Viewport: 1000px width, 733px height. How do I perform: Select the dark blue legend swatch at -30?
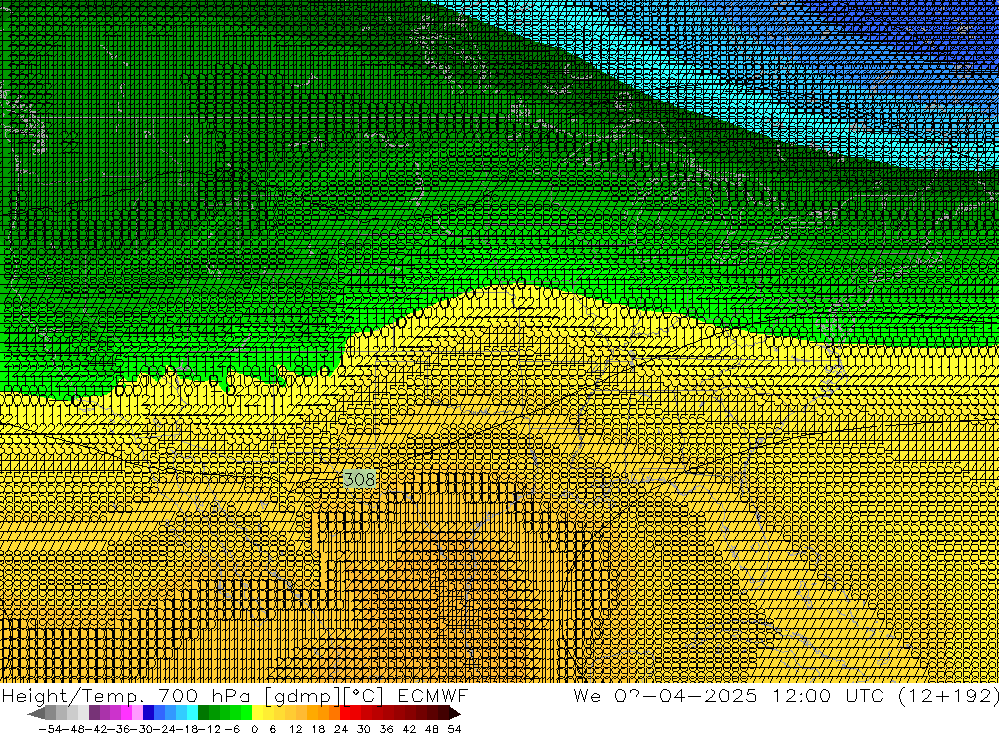click(148, 713)
